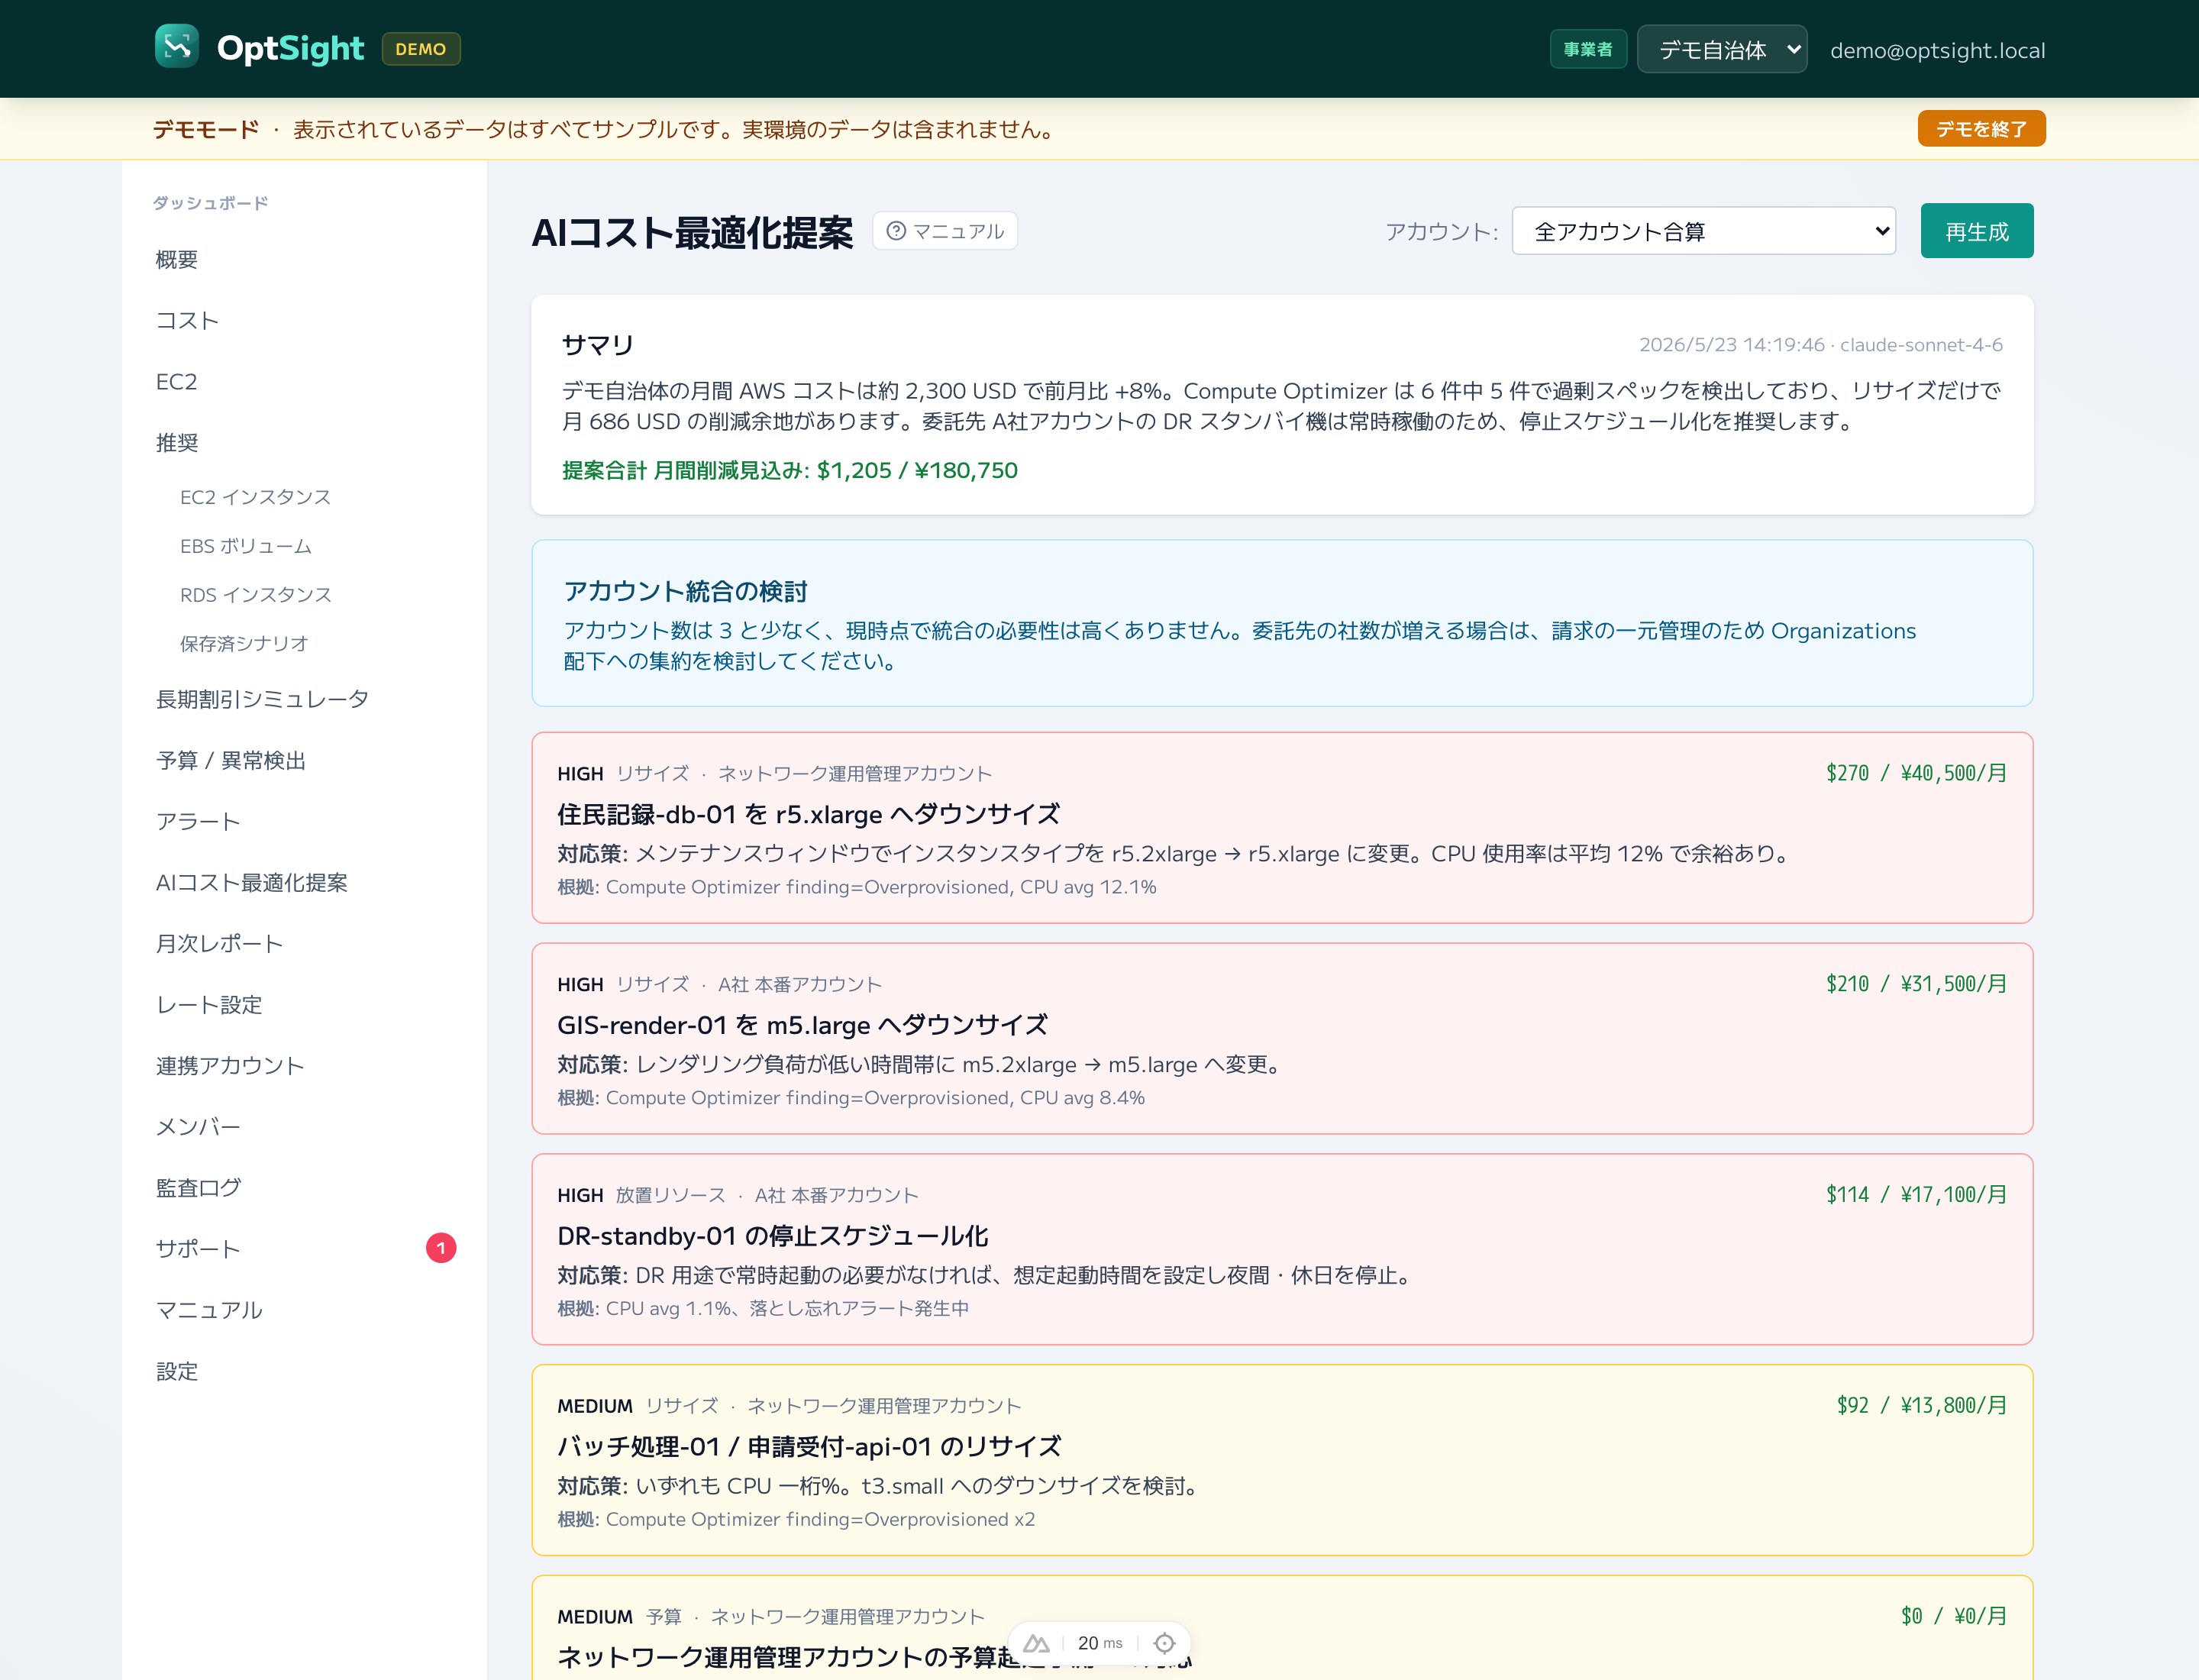2199x1680 pixels.
Task: Click the 20 ms render time indicator
Action: tap(1099, 1644)
